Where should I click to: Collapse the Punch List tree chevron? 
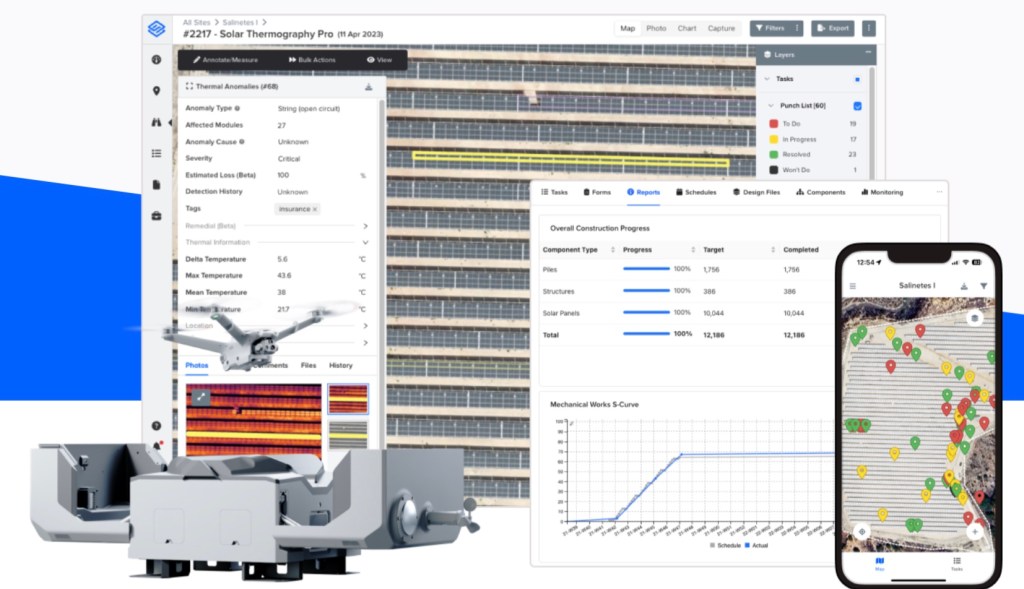[x=770, y=105]
